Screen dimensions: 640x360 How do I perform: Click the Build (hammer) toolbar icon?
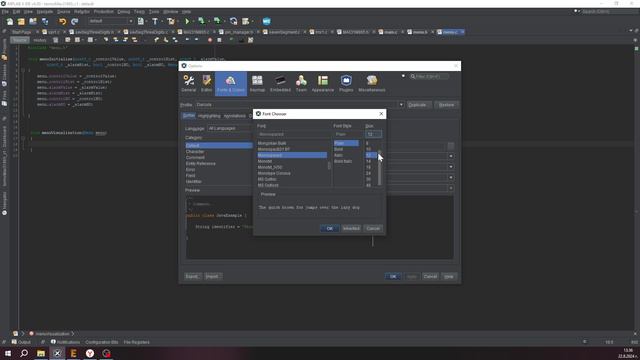point(155,21)
